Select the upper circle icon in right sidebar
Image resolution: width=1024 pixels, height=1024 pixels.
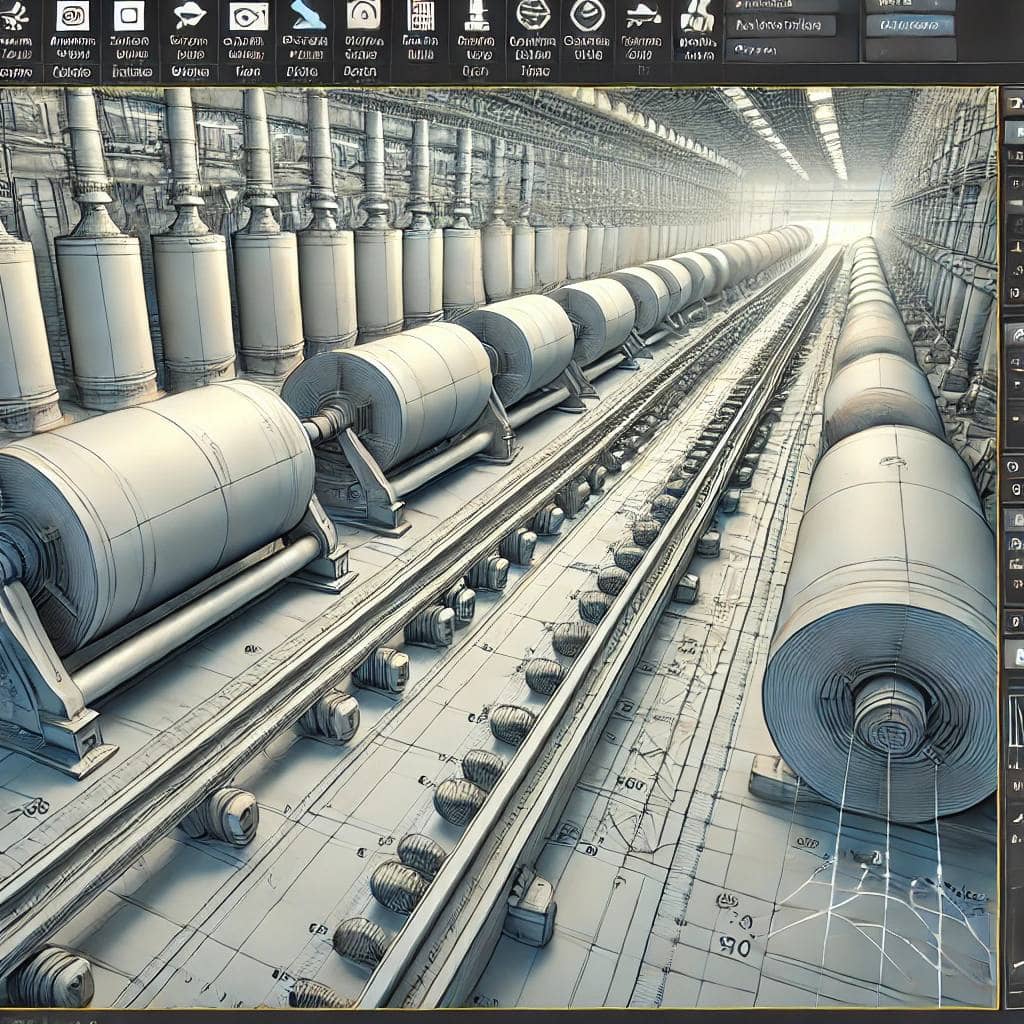(1013, 466)
